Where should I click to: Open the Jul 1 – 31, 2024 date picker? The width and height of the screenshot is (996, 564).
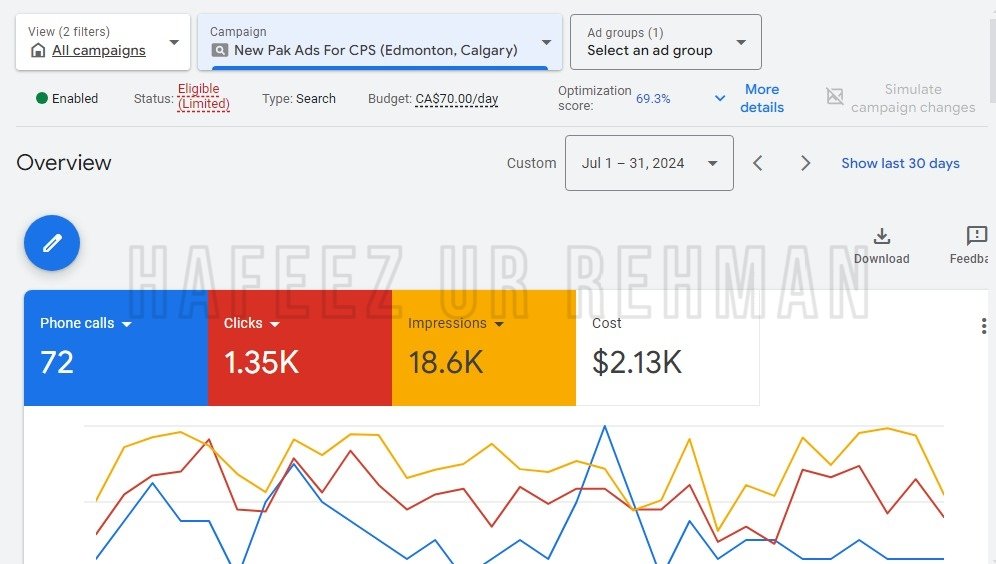pyautogui.click(x=649, y=163)
